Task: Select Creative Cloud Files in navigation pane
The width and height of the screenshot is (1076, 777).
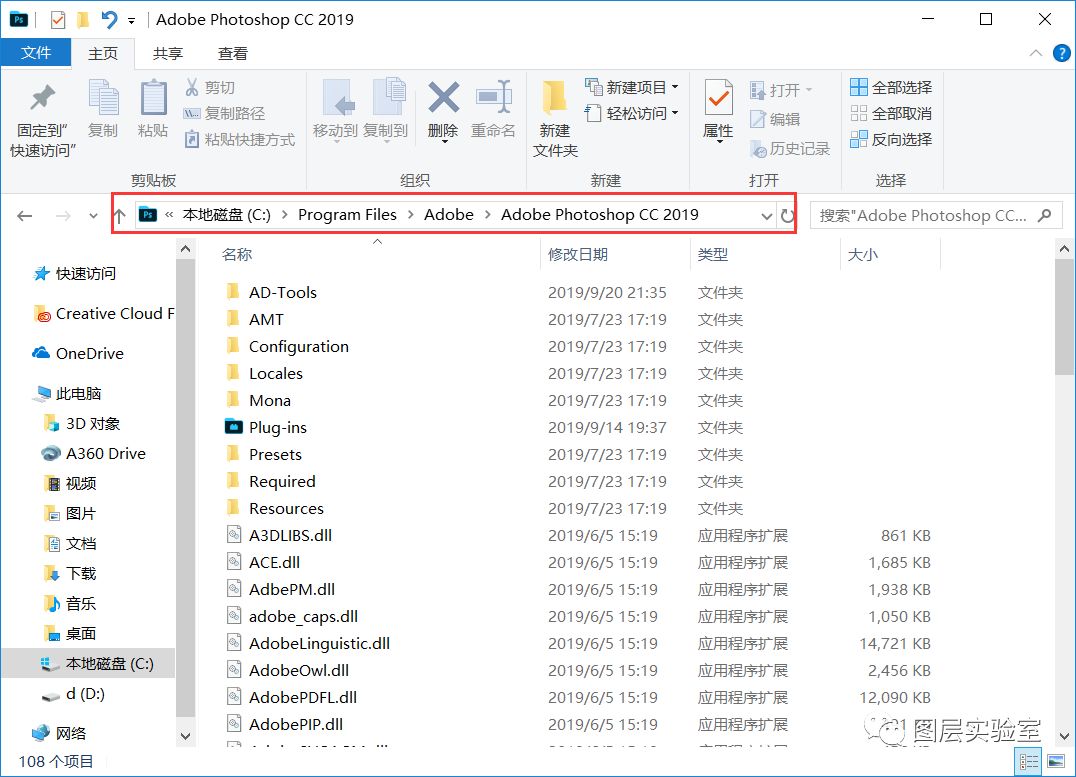Action: pyautogui.click(x=103, y=314)
